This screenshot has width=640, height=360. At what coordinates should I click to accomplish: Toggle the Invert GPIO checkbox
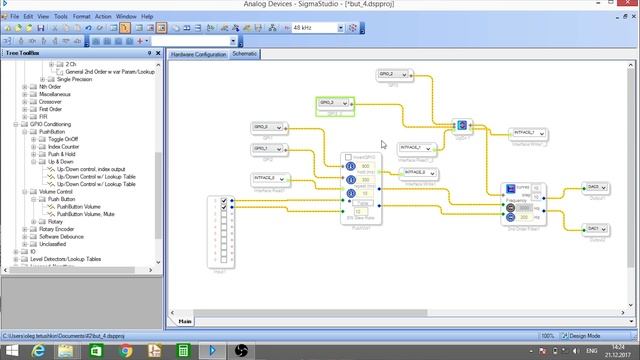tap(348, 157)
